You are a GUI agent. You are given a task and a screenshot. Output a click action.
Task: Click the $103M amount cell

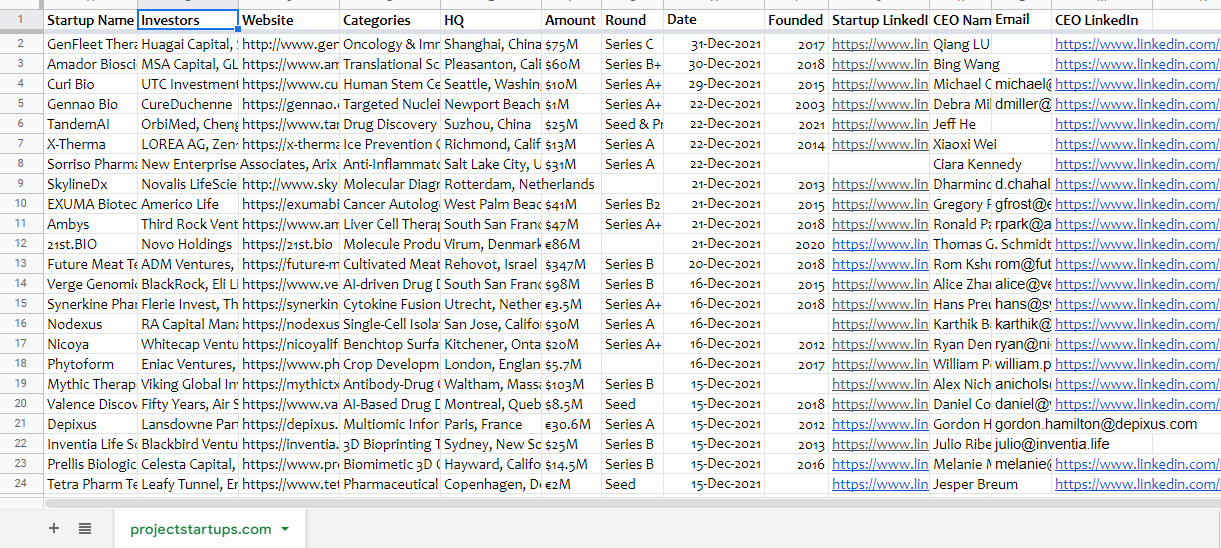572,384
